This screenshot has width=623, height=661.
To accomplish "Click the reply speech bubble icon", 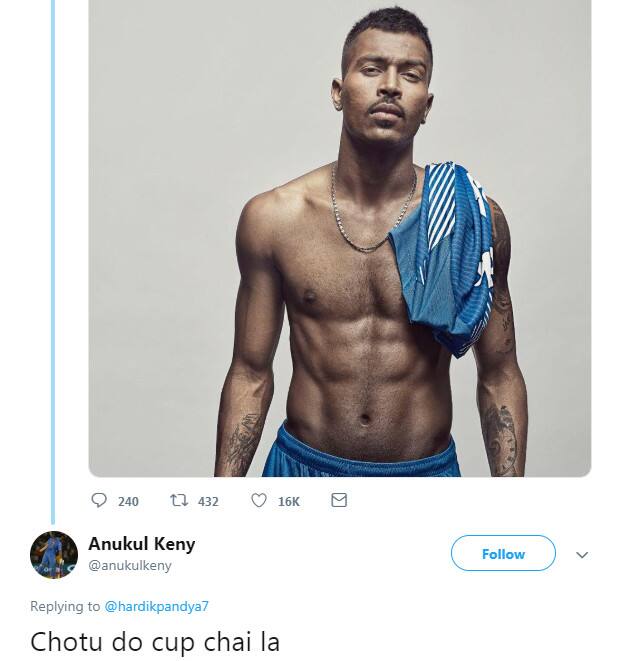I will pyautogui.click(x=99, y=500).
